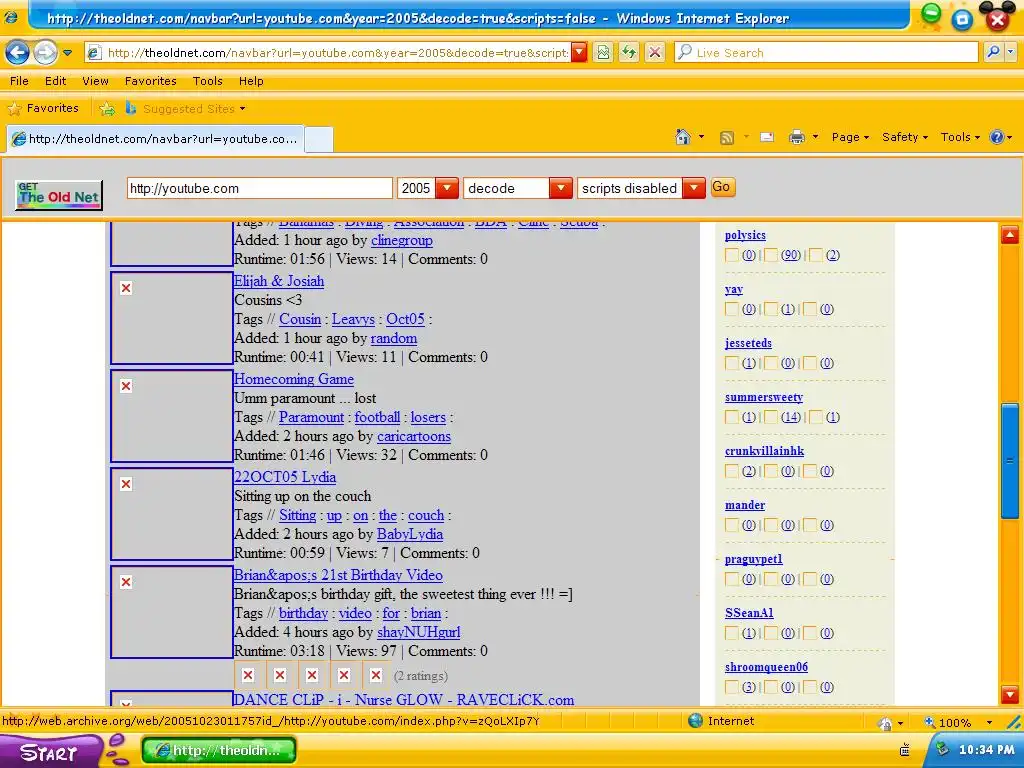Open the summersweety user link
This screenshot has height=768, width=1024.
(x=763, y=397)
